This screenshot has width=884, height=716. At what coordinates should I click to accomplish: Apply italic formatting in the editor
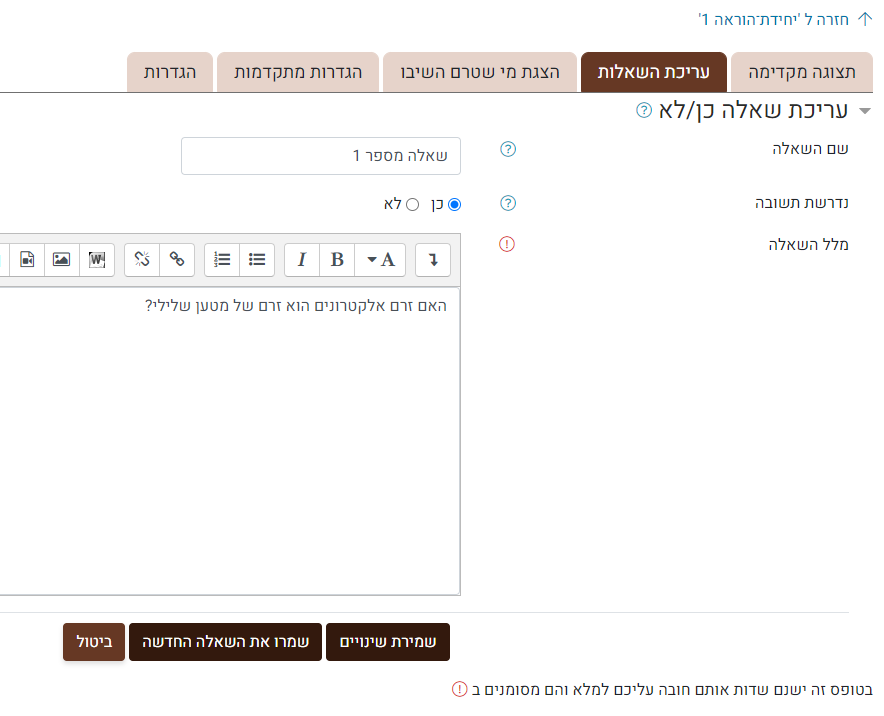click(x=302, y=260)
